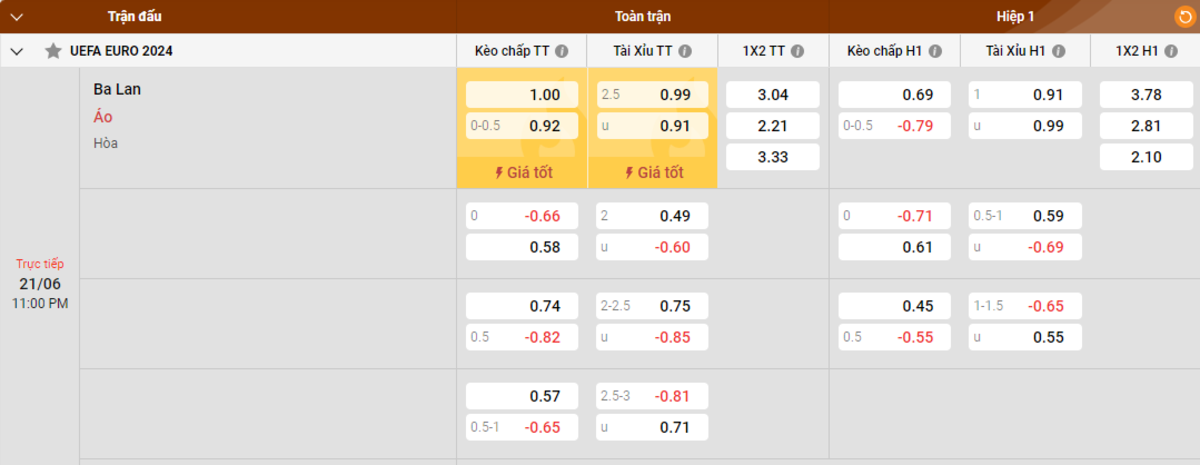
Task: Favorite UEFA EURO 2024 with star icon
Action: [53, 51]
